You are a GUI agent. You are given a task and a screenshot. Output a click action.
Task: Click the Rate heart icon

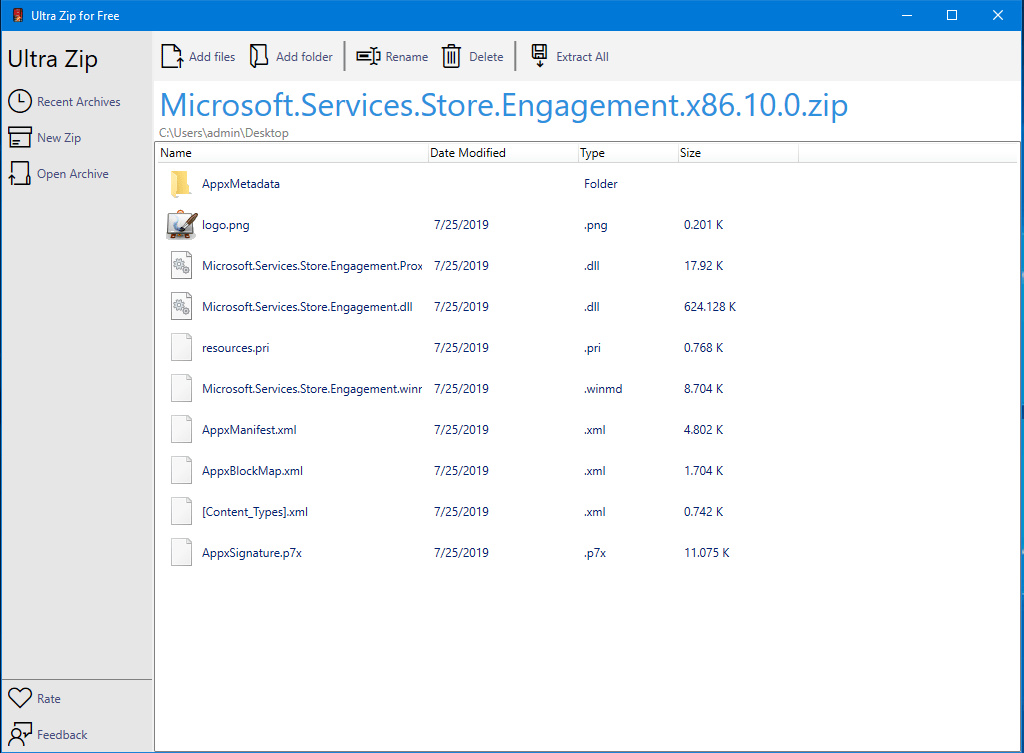coord(20,698)
